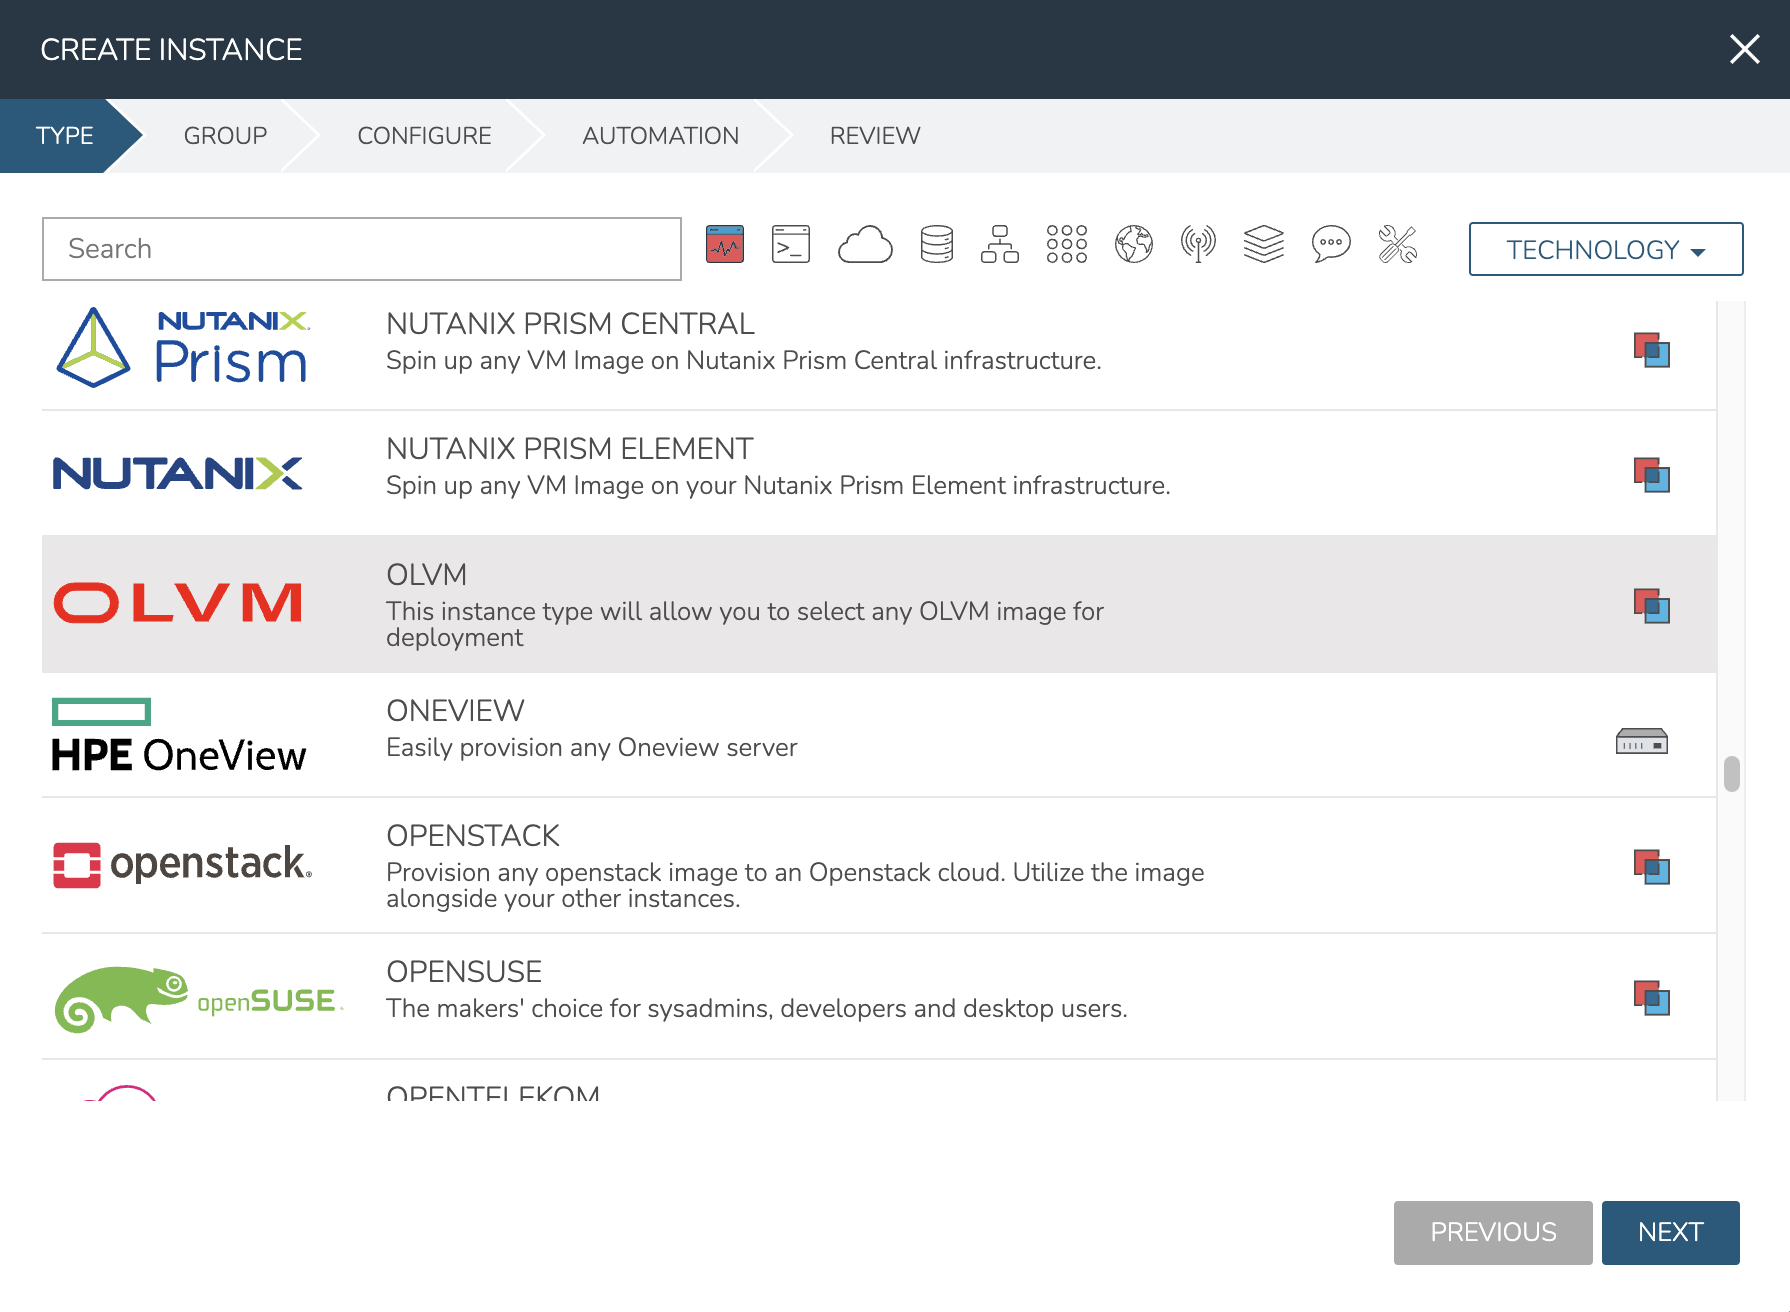Go to the CONFIGURE step tab
Screen dimensions: 1790x1312
(424, 136)
